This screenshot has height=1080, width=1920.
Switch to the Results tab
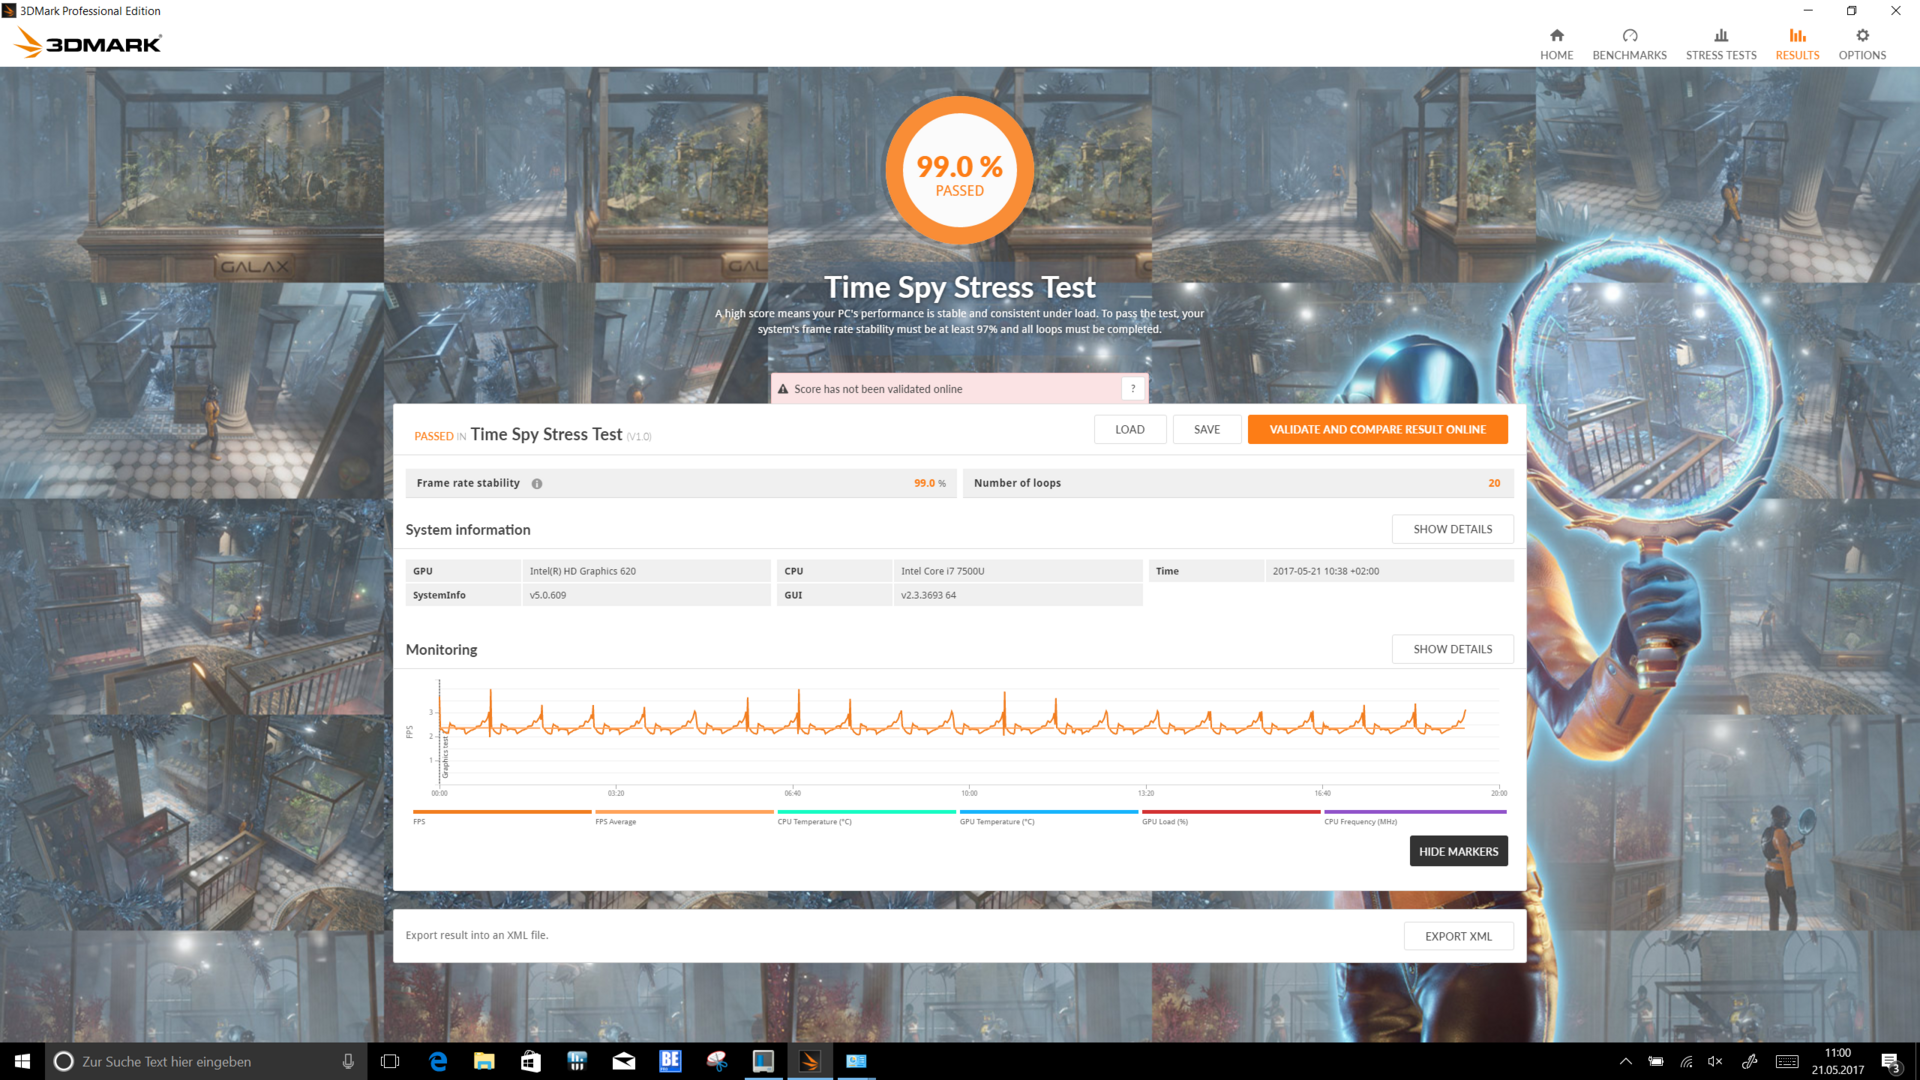(x=1797, y=44)
